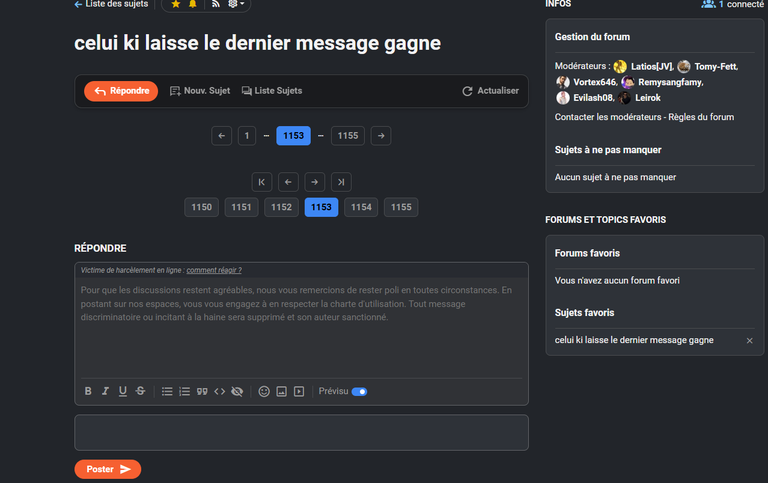Insert a bulleted list in the reply
Viewport: 768px width, 483px height.
coord(167,391)
